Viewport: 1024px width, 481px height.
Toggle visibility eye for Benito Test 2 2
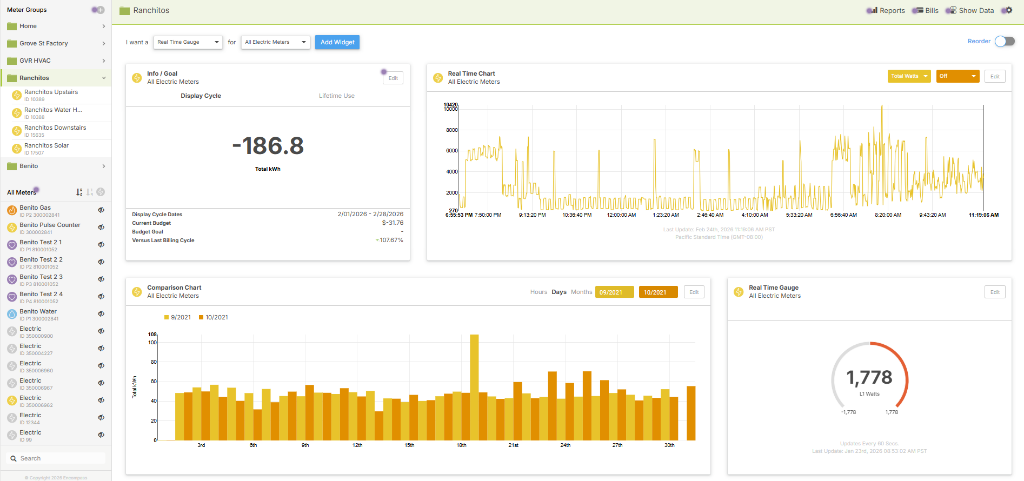pos(101,262)
